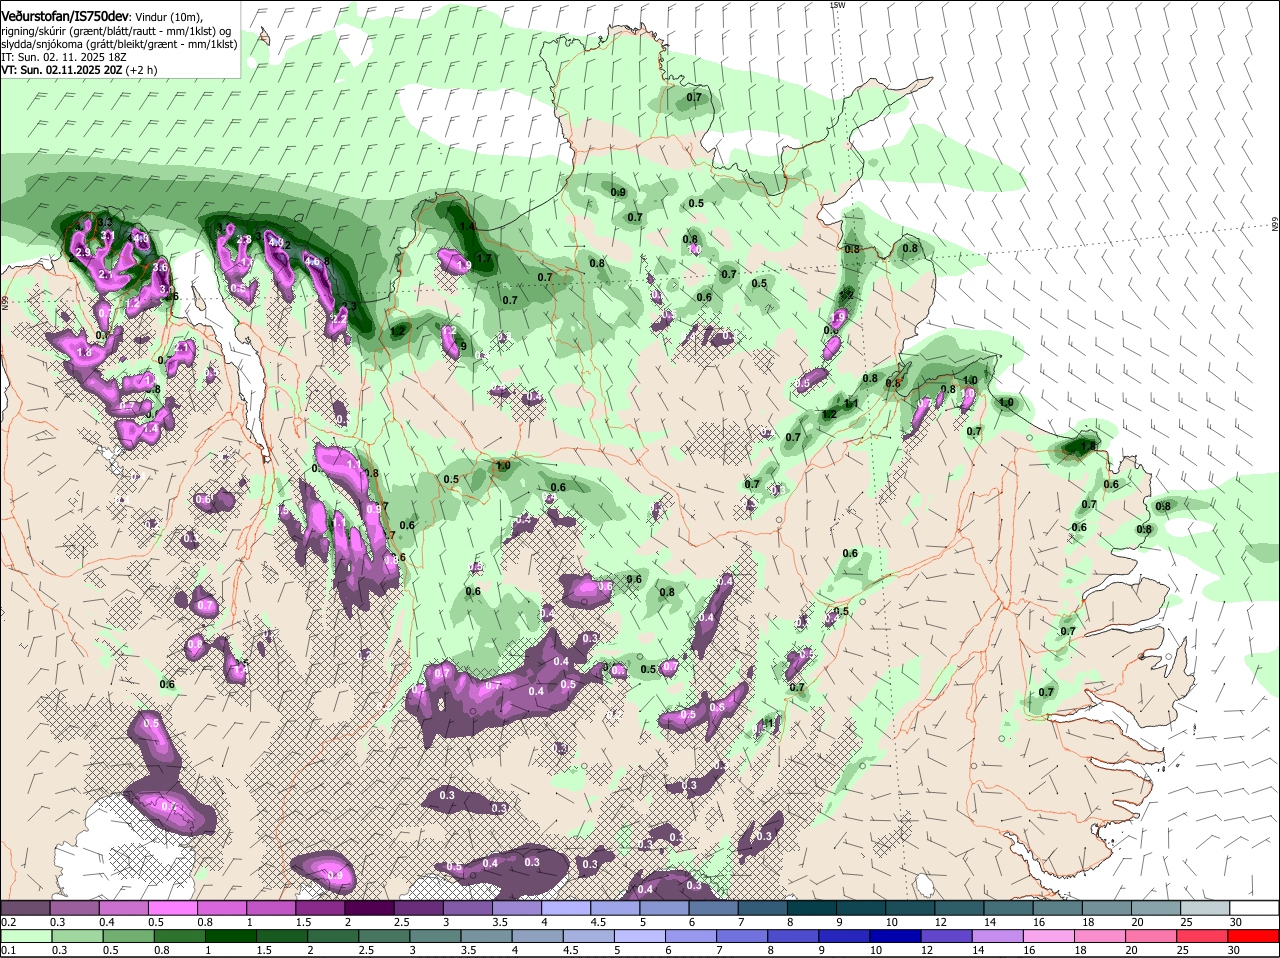Click the Veðurstofan/IS750dev title text
Viewport: 1280px width, 958px height.
pyautogui.click(x=65, y=16)
